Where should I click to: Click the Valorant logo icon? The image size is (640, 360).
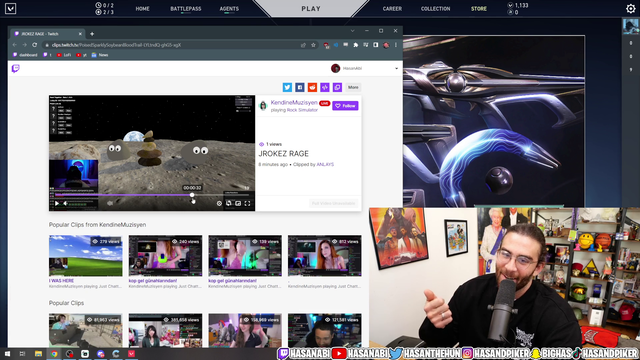coord(11,8)
